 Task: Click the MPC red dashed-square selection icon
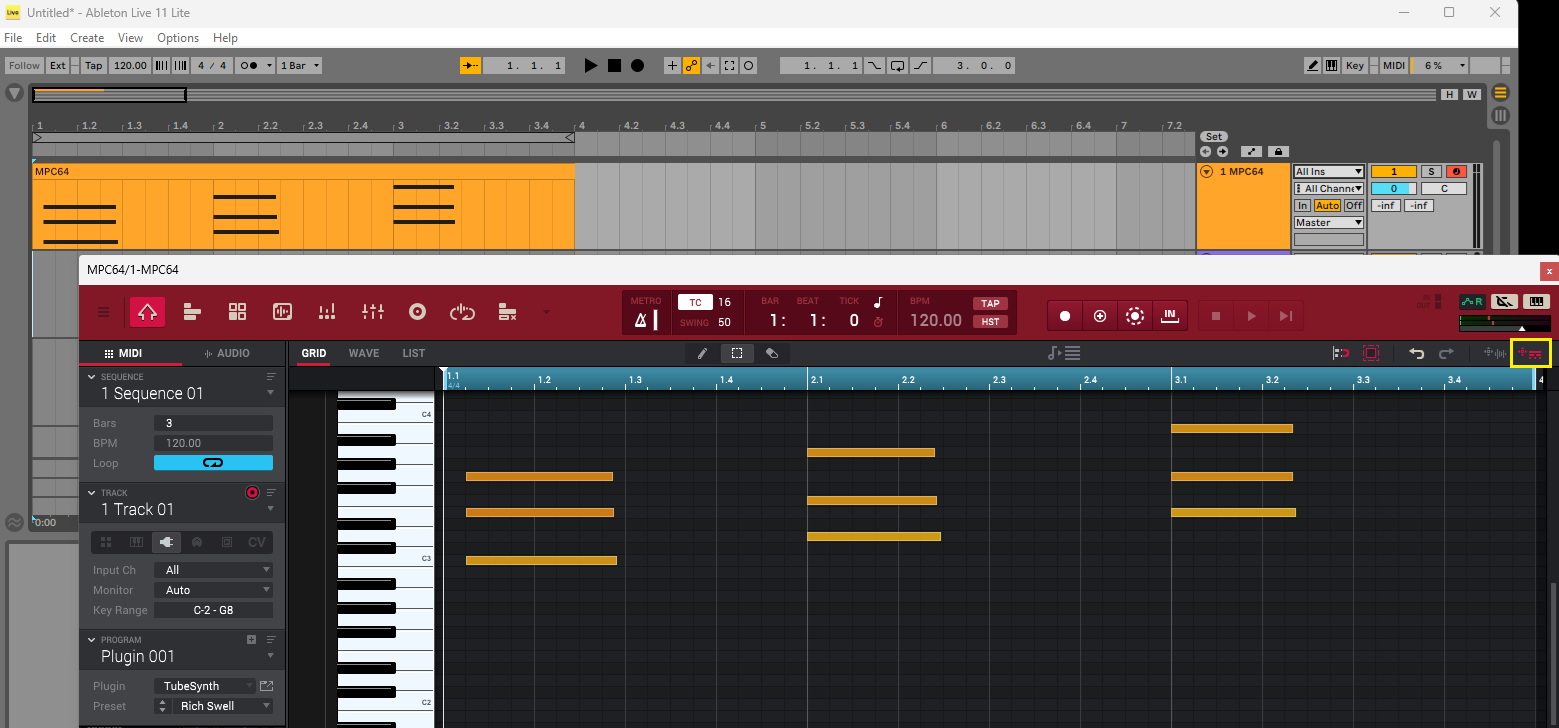tap(1371, 353)
